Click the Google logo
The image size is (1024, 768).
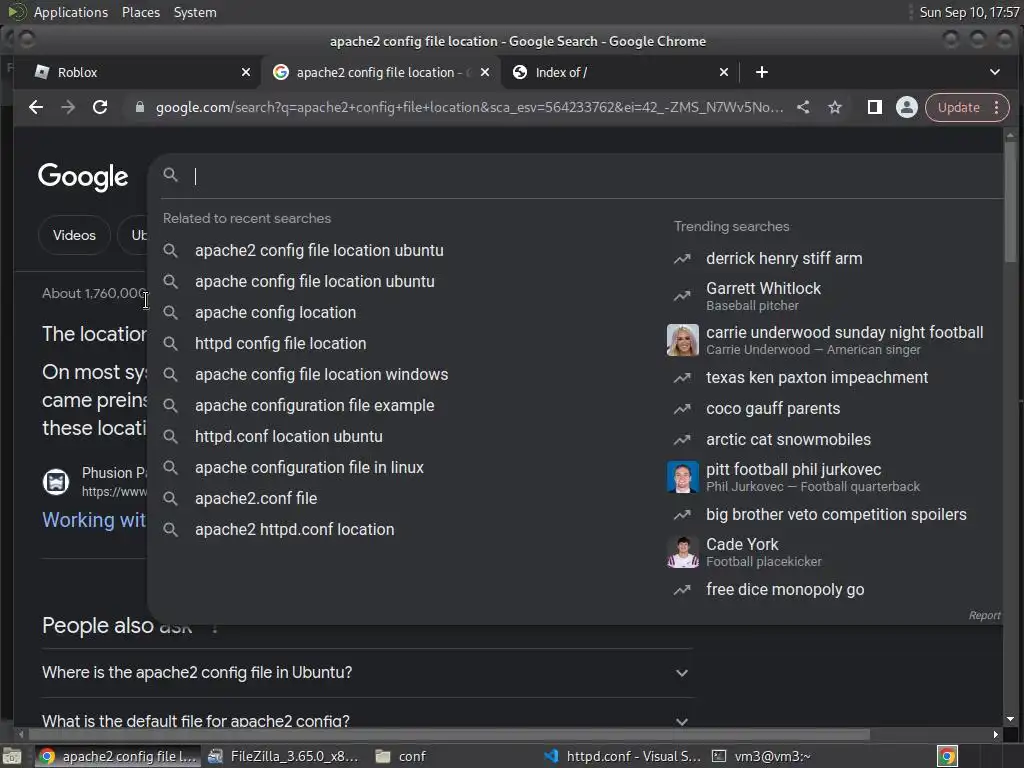(83, 176)
